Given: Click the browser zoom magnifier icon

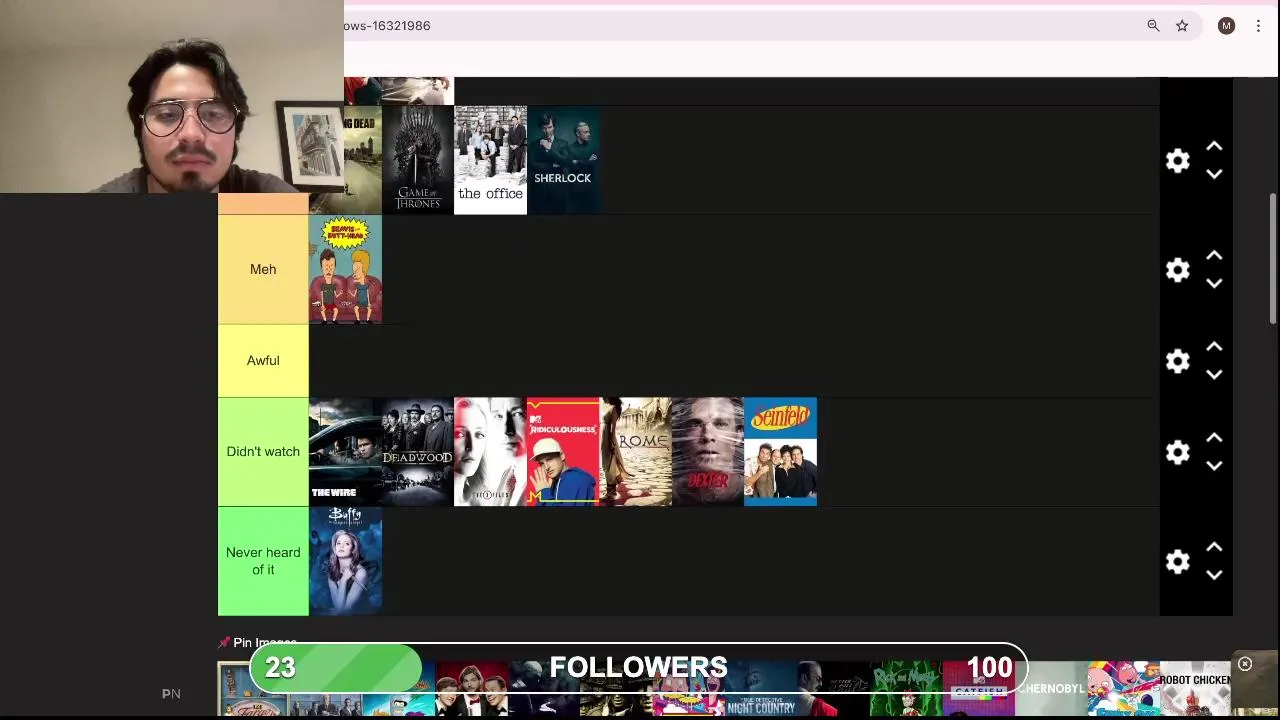Looking at the screenshot, I should pyautogui.click(x=1153, y=26).
